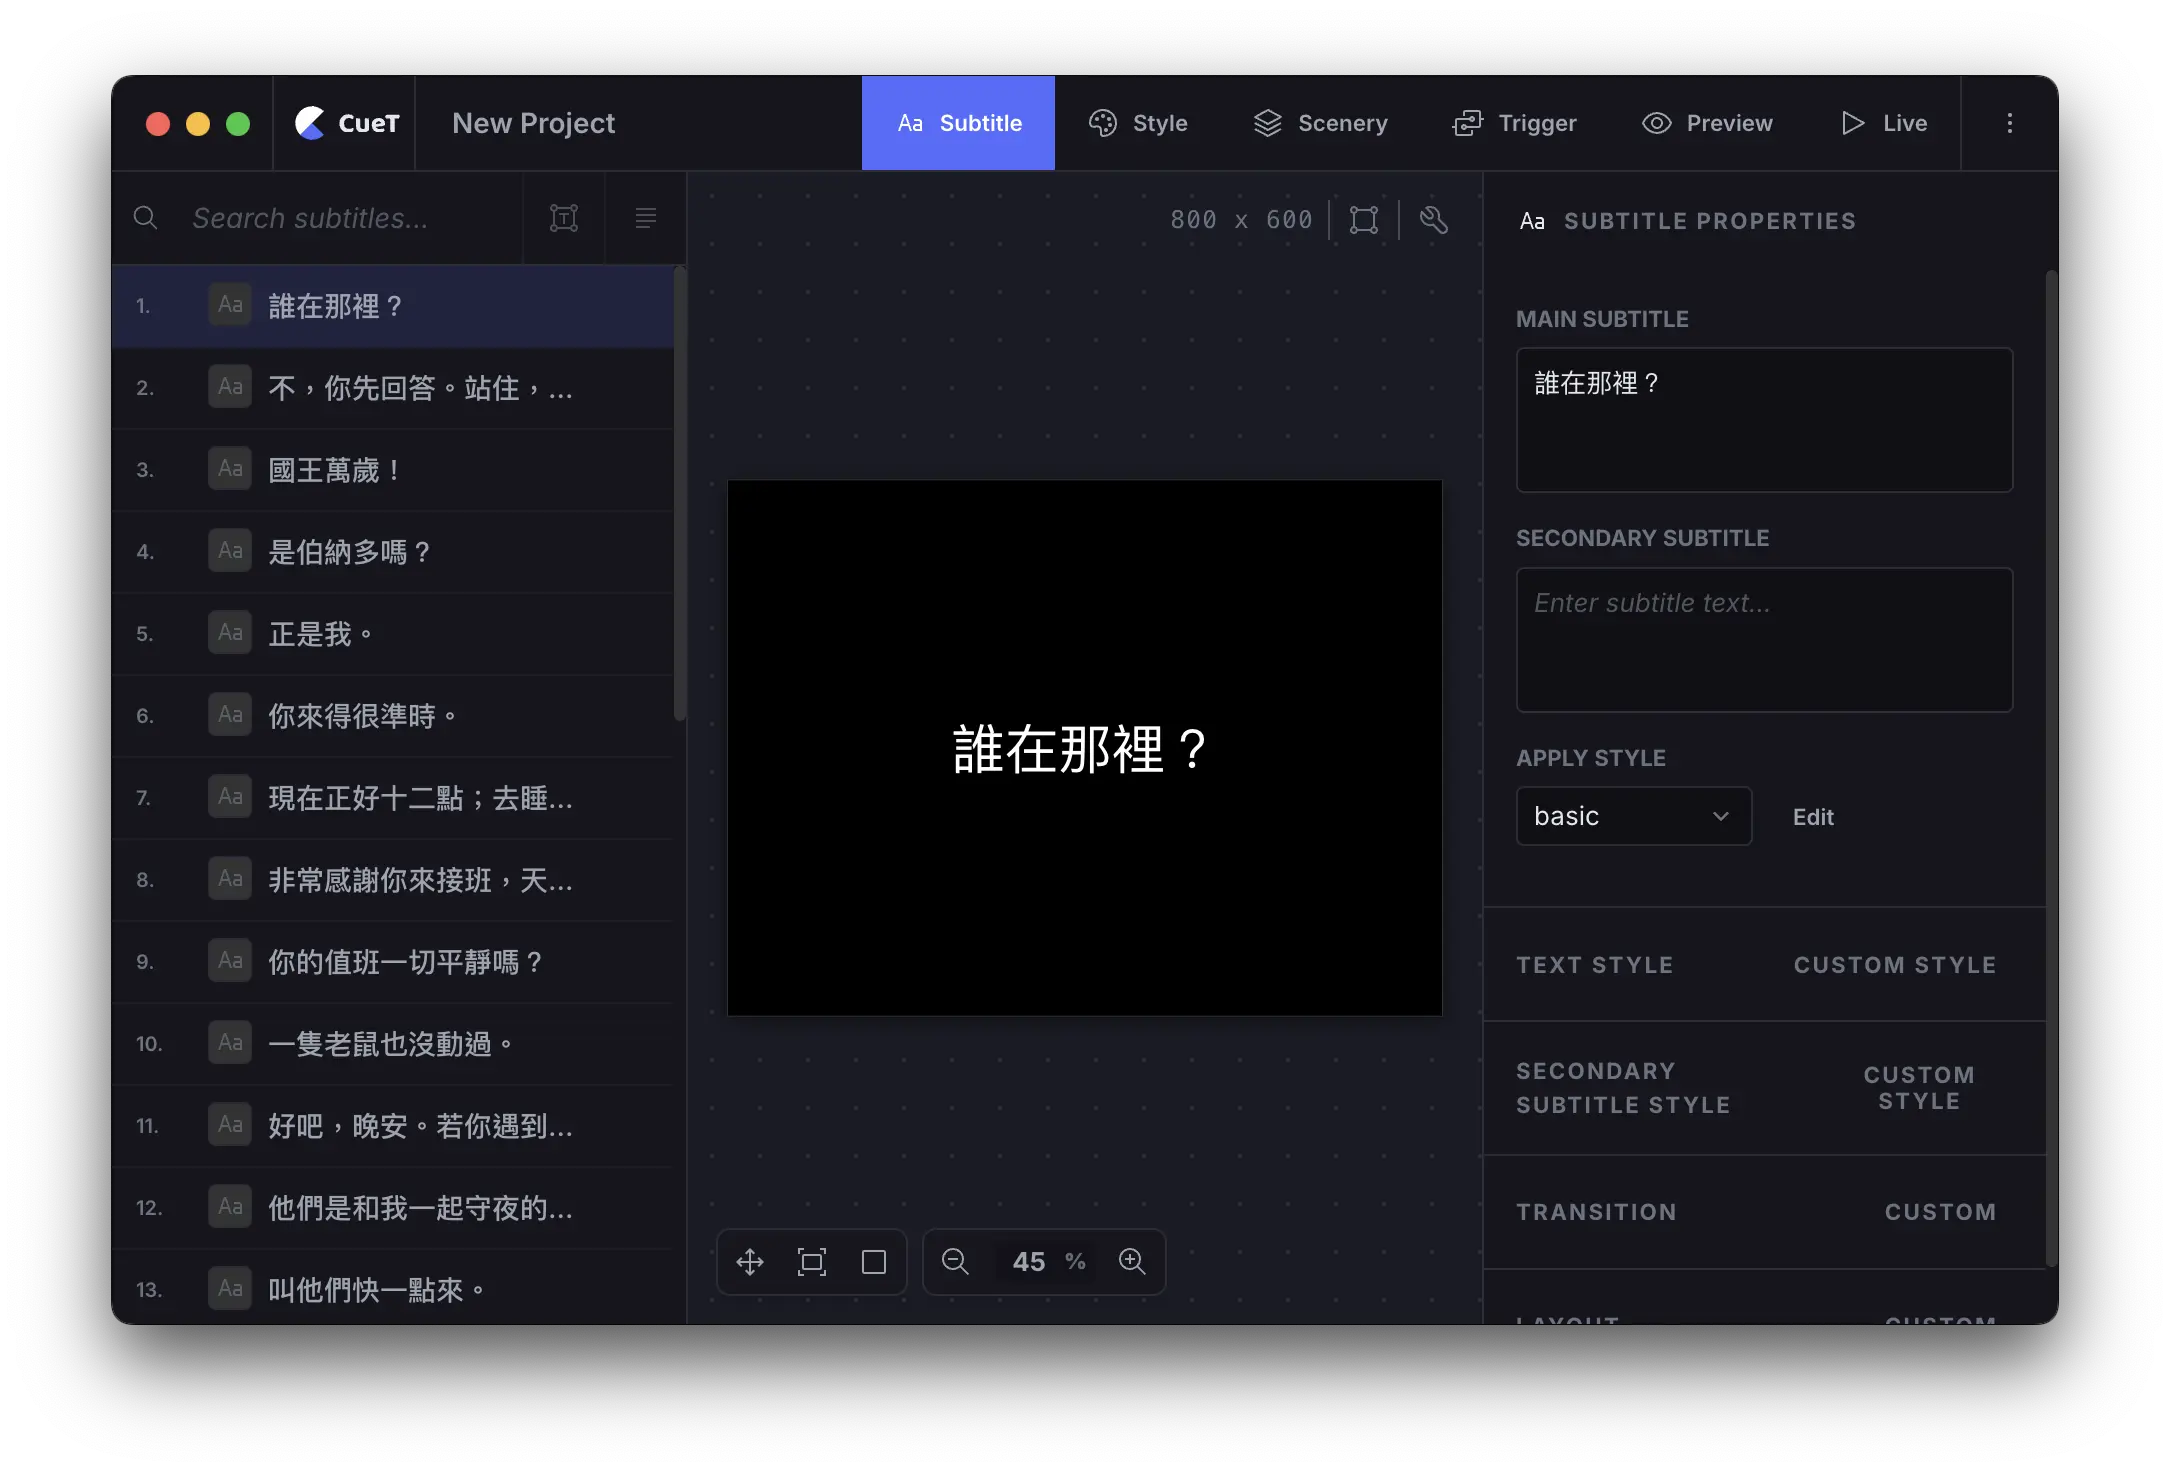This screenshot has height=1472, width=2170.
Task: Click the zoom out magnifier icon
Action: (955, 1262)
